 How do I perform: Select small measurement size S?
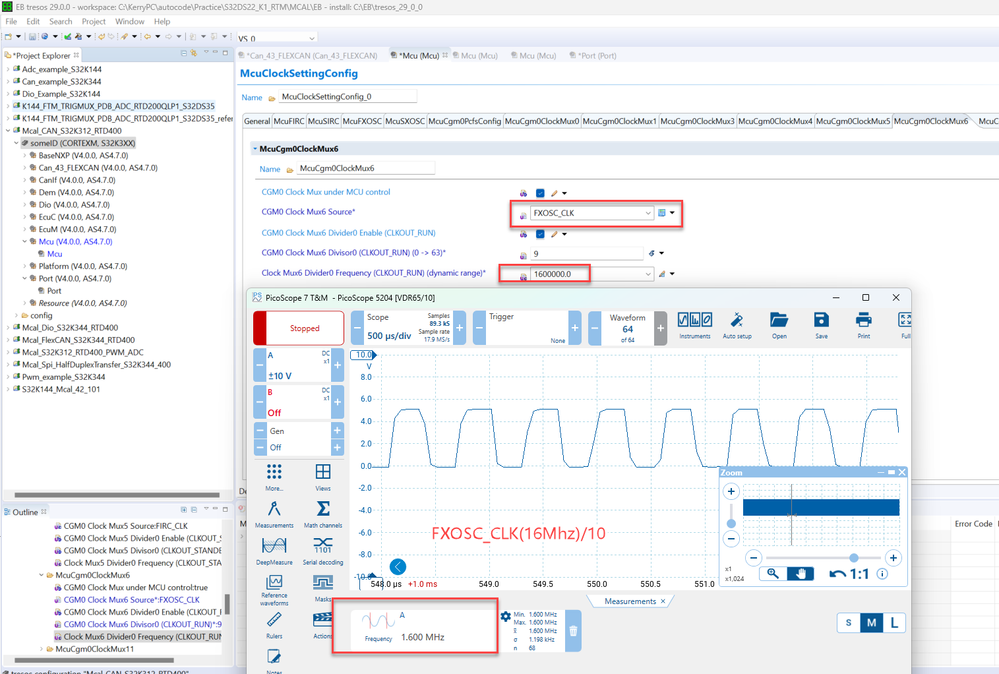tap(848, 622)
